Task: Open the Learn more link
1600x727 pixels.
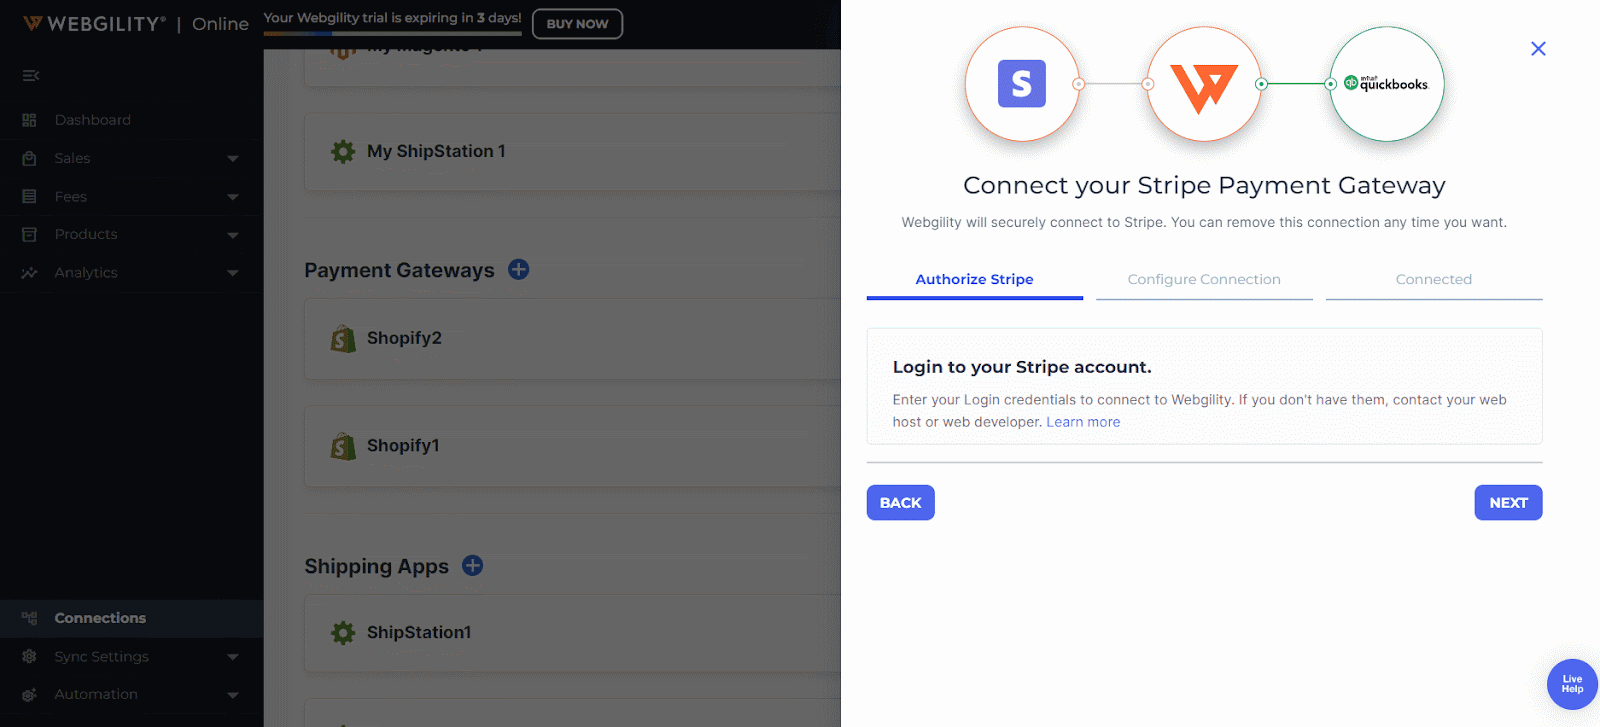Action: click(1083, 422)
